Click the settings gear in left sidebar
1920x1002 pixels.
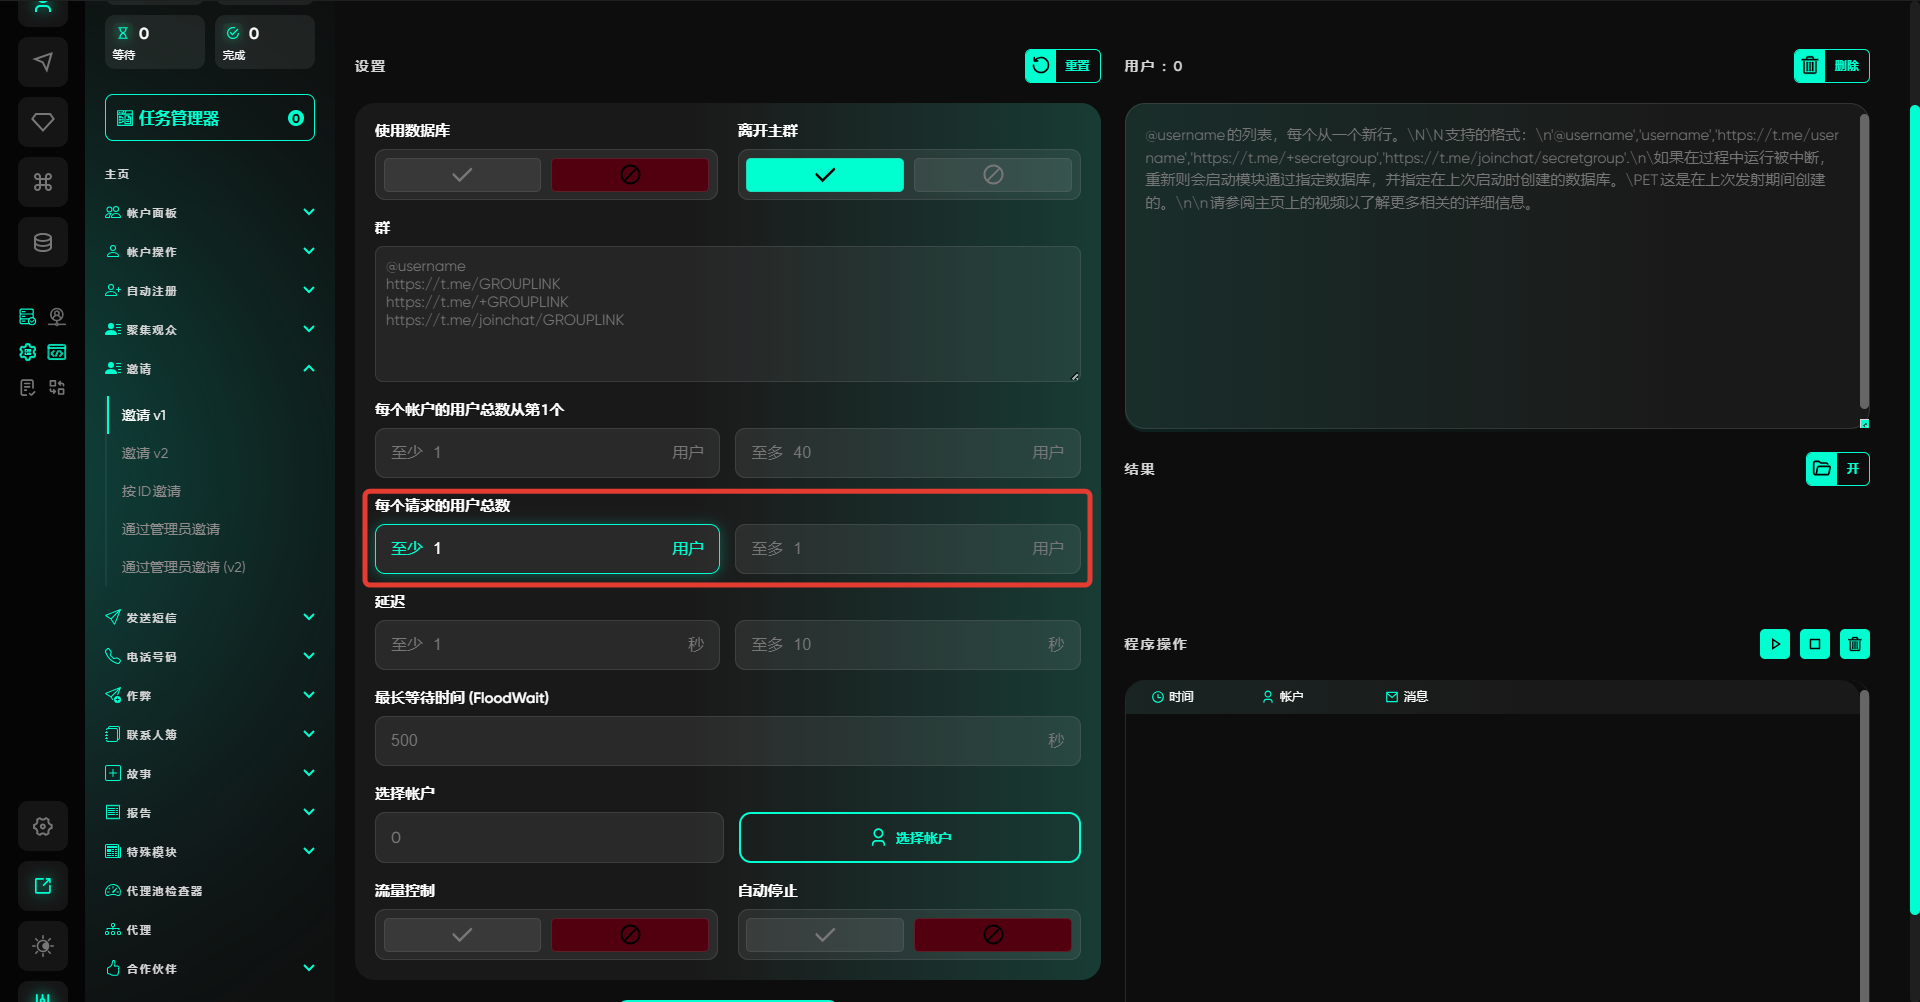[x=43, y=826]
